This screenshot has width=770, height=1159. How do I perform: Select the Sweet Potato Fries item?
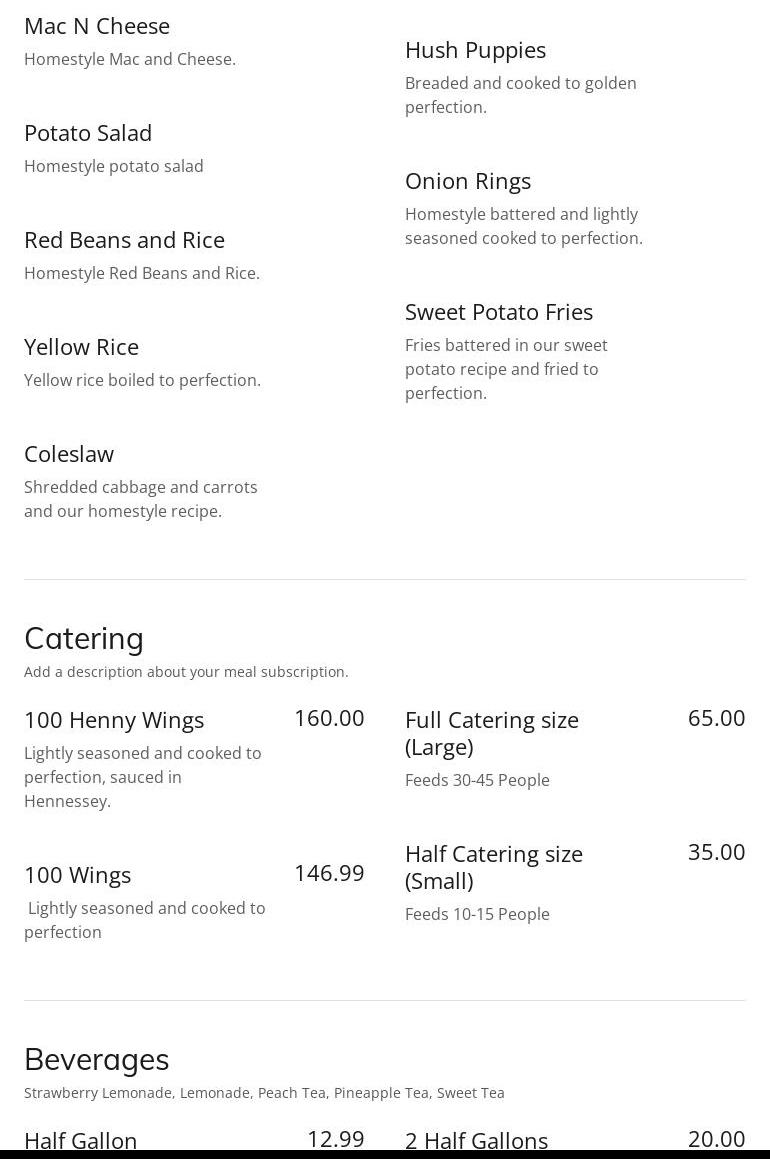[x=498, y=312]
